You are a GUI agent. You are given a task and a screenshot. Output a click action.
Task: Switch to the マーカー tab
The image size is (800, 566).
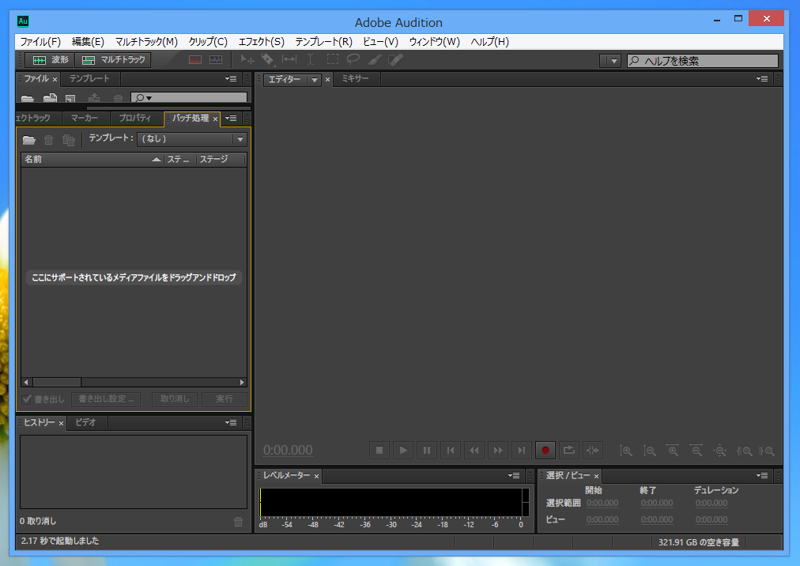tap(84, 118)
